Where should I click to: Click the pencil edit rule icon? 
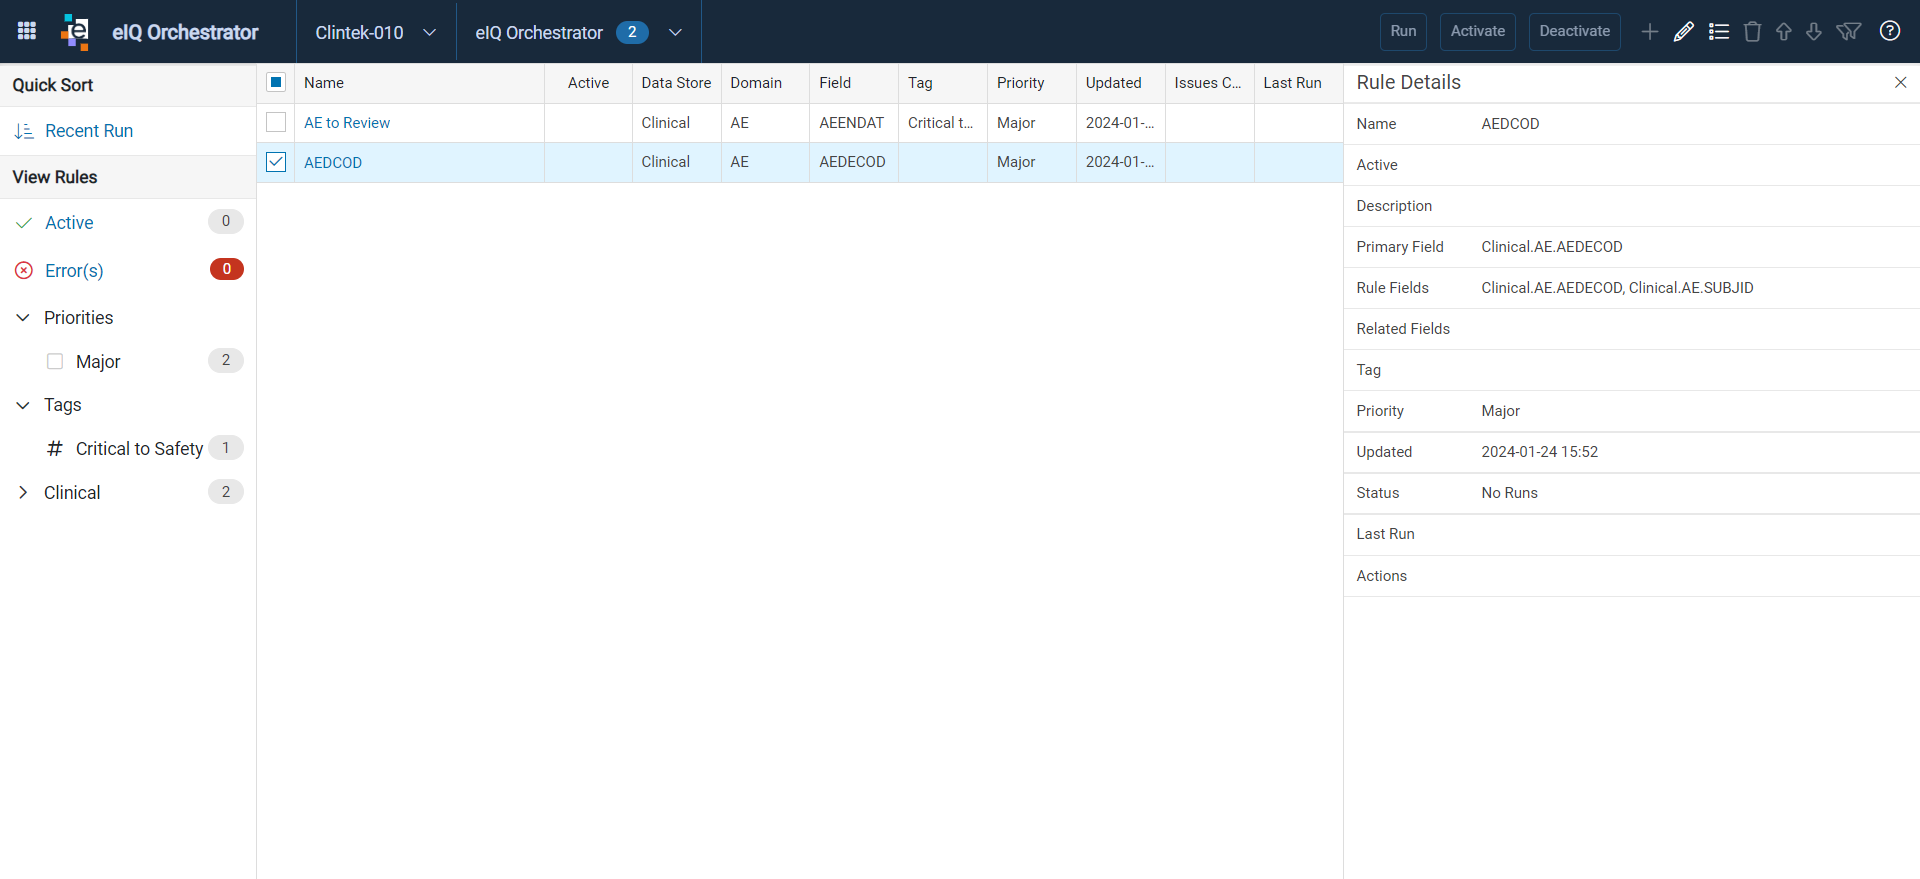[x=1684, y=32]
